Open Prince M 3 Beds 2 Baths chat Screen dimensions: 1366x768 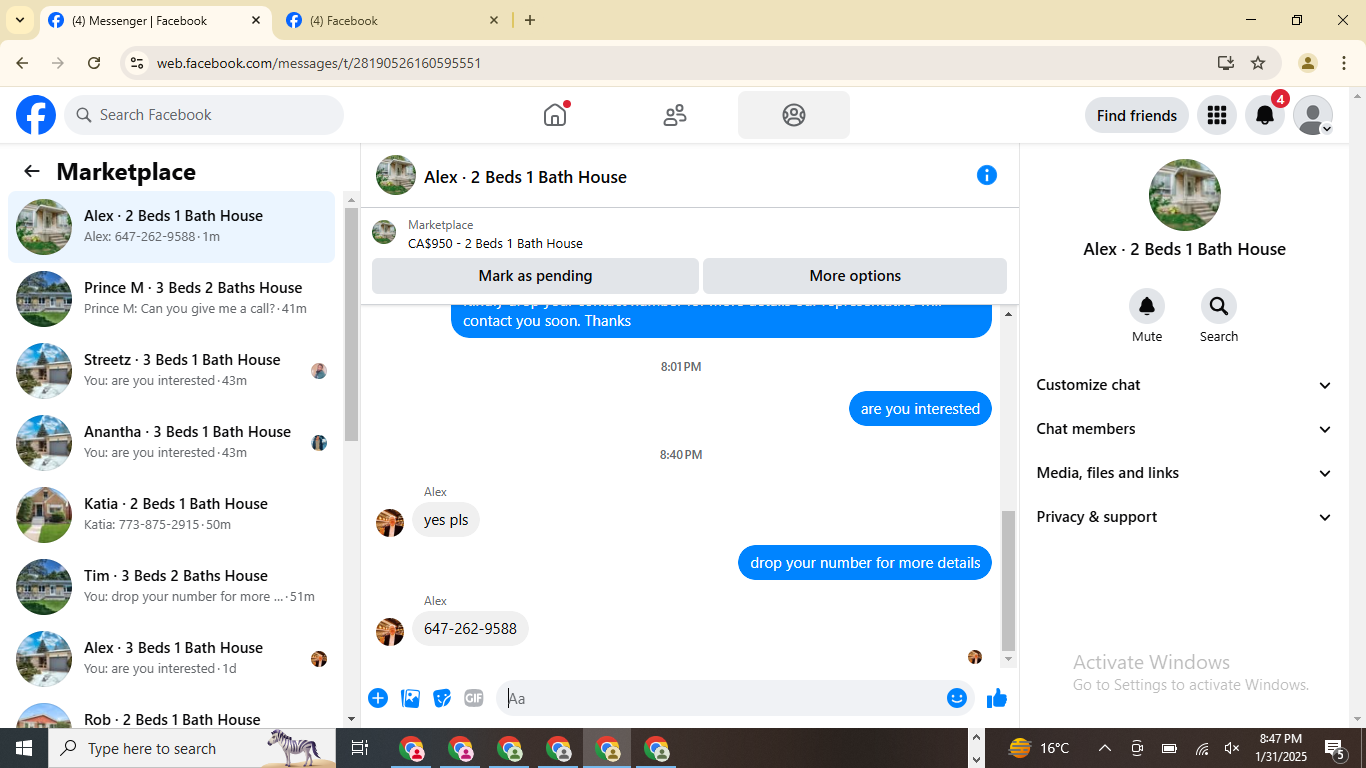[172, 299]
